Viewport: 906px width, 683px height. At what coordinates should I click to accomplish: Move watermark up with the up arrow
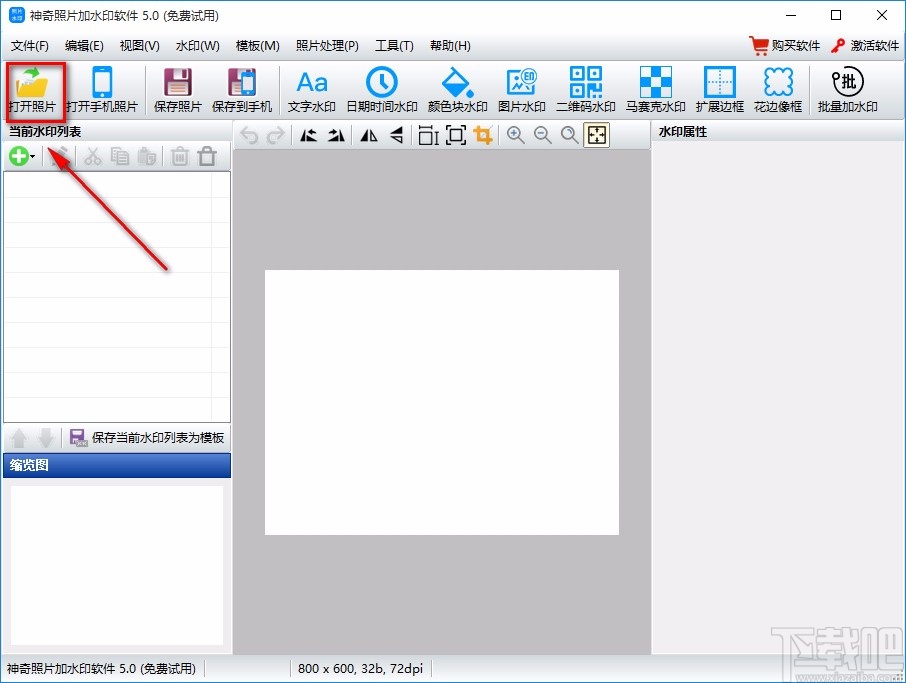tap(19, 438)
